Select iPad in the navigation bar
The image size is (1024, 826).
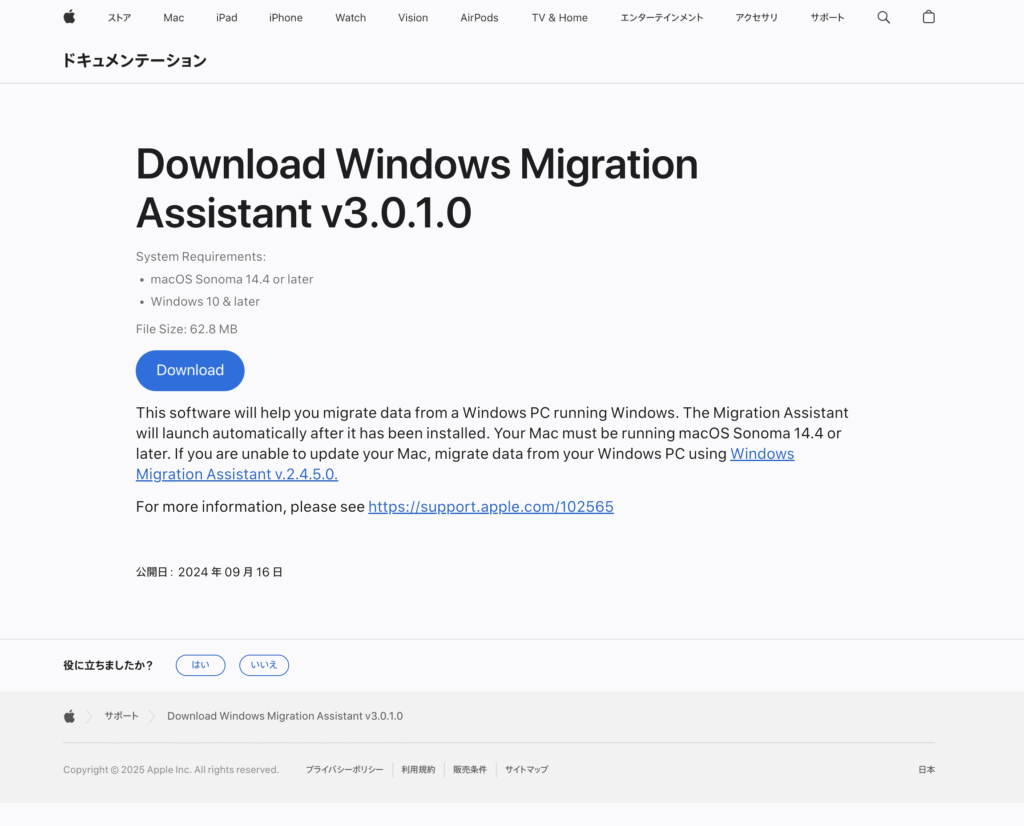pos(227,18)
